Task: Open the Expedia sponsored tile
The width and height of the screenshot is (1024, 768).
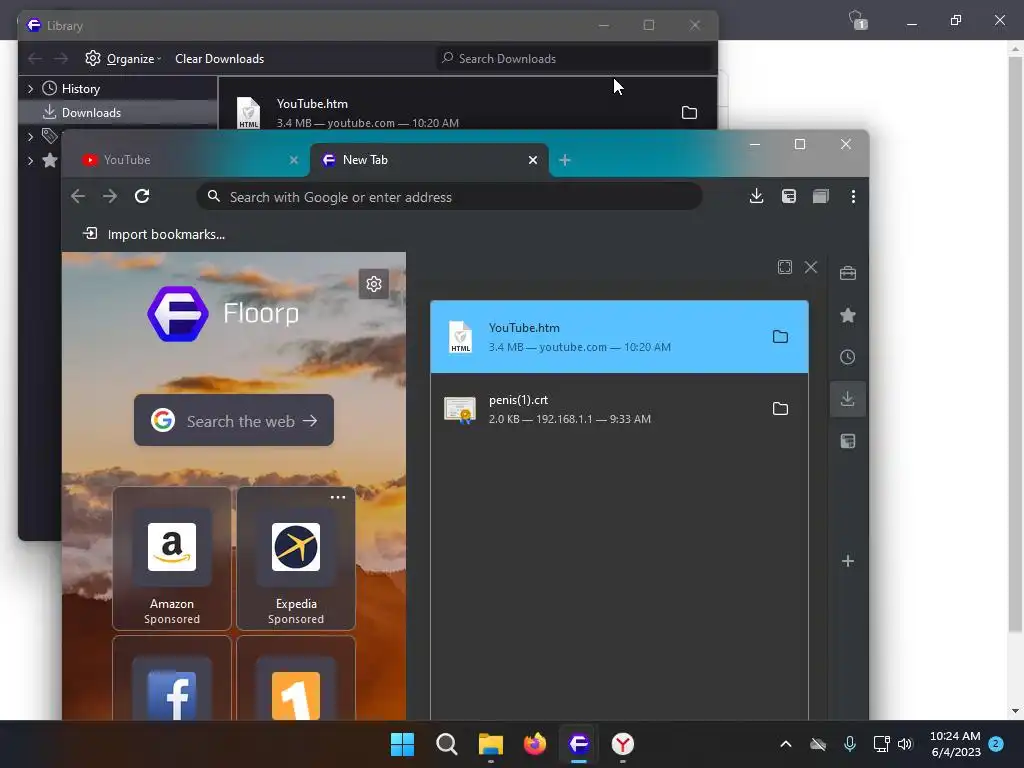Action: [296, 559]
